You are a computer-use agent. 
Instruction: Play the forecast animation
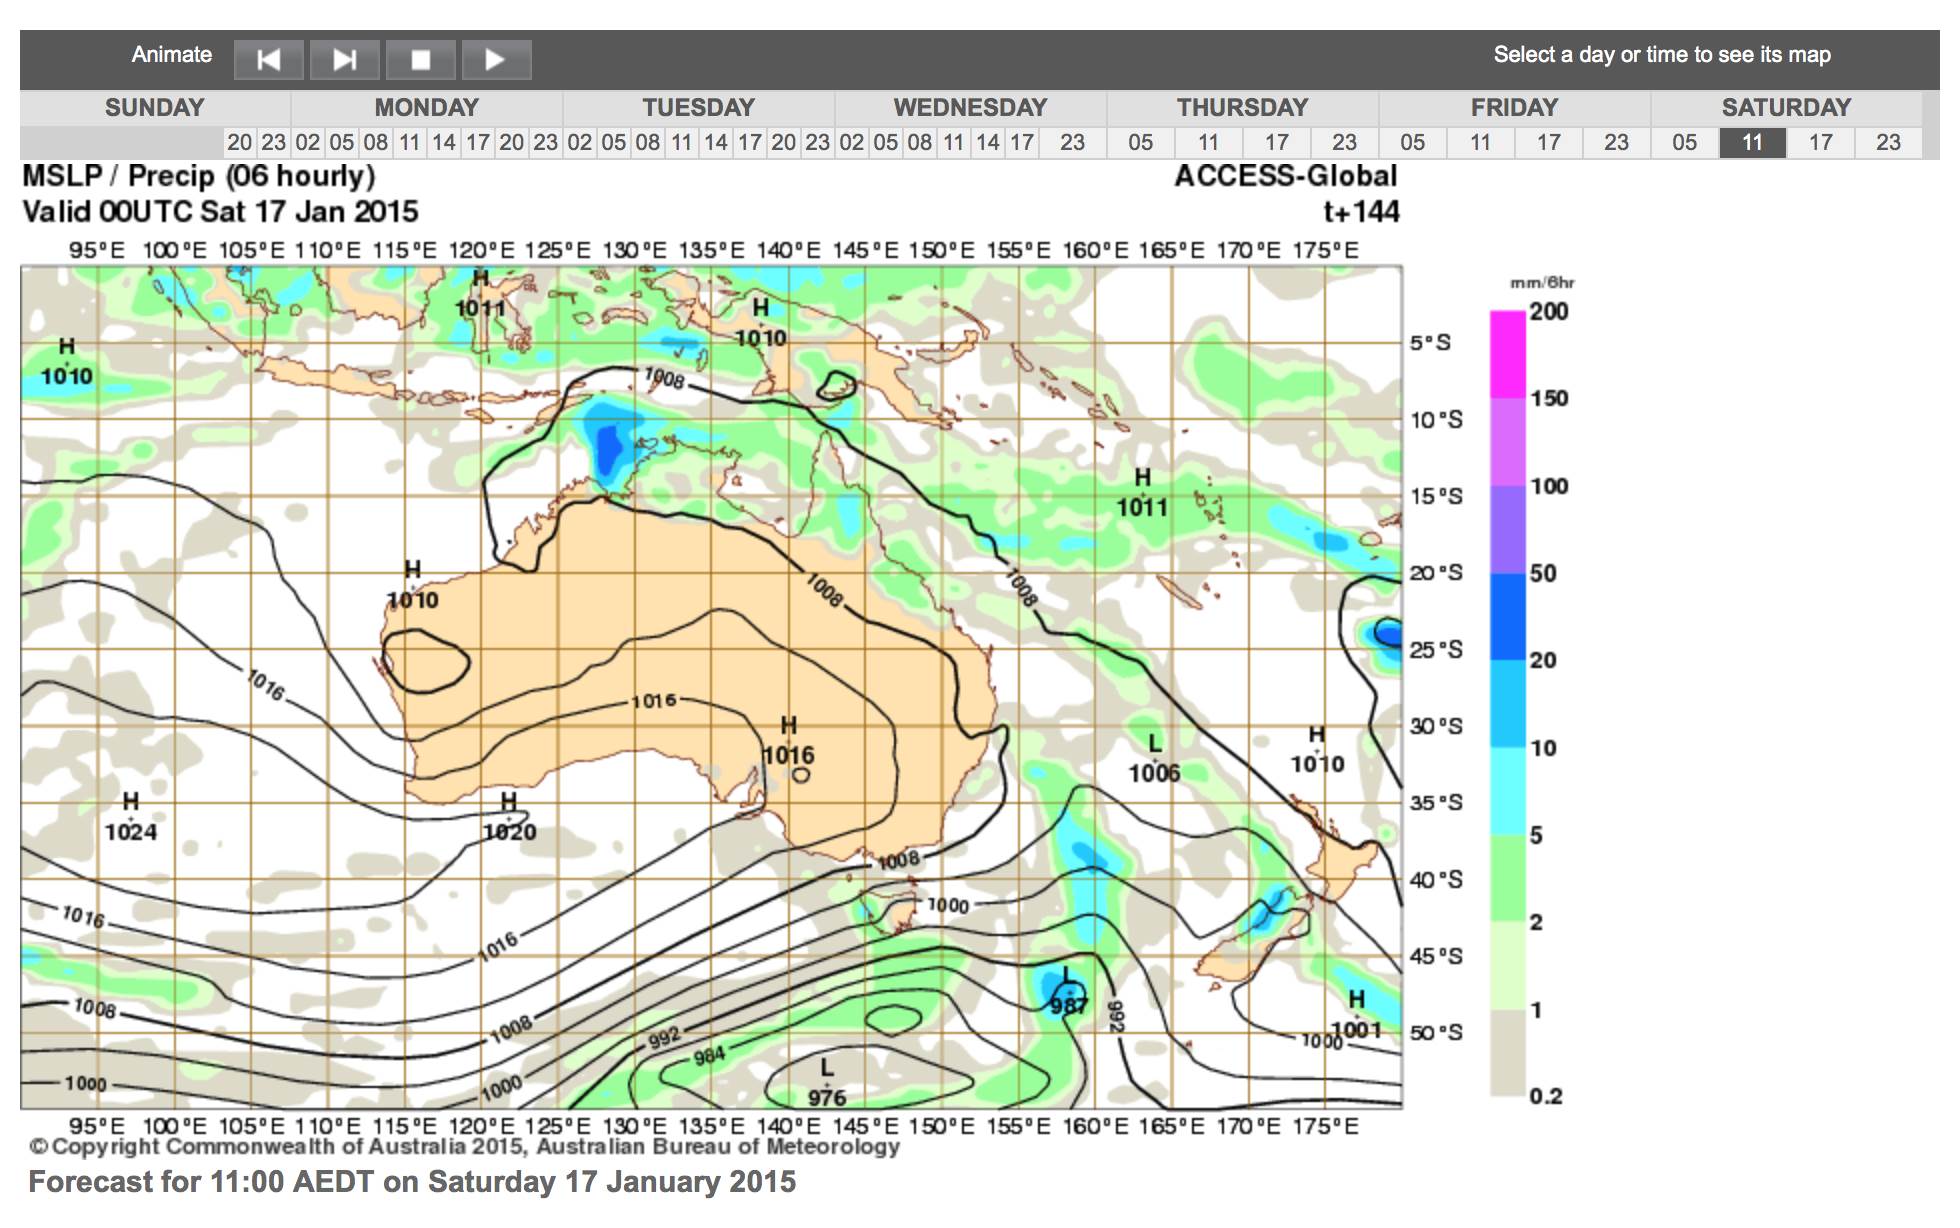[x=495, y=60]
